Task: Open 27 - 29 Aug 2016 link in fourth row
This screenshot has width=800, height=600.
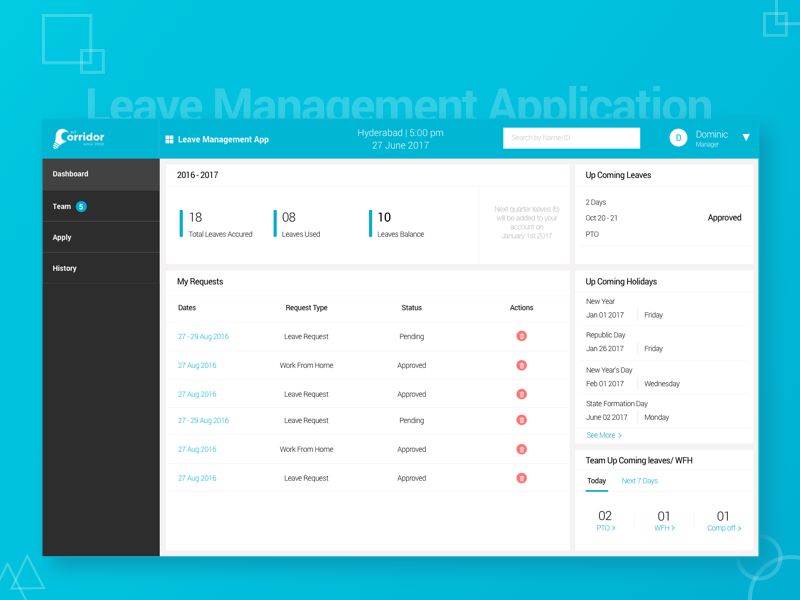Action: pyautogui.click(x=203, y=420)
